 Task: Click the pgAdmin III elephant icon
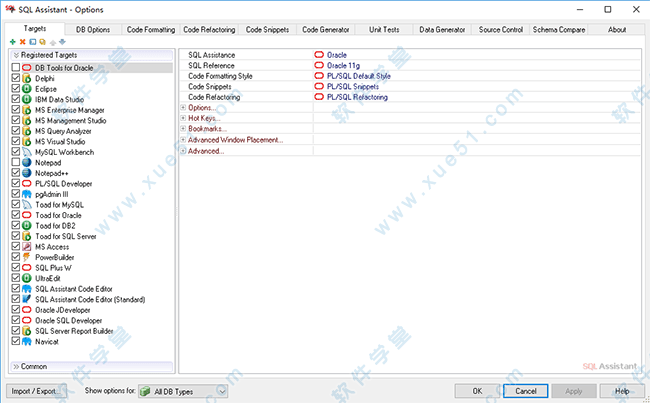pyautogui.click(x=27, y=194)
